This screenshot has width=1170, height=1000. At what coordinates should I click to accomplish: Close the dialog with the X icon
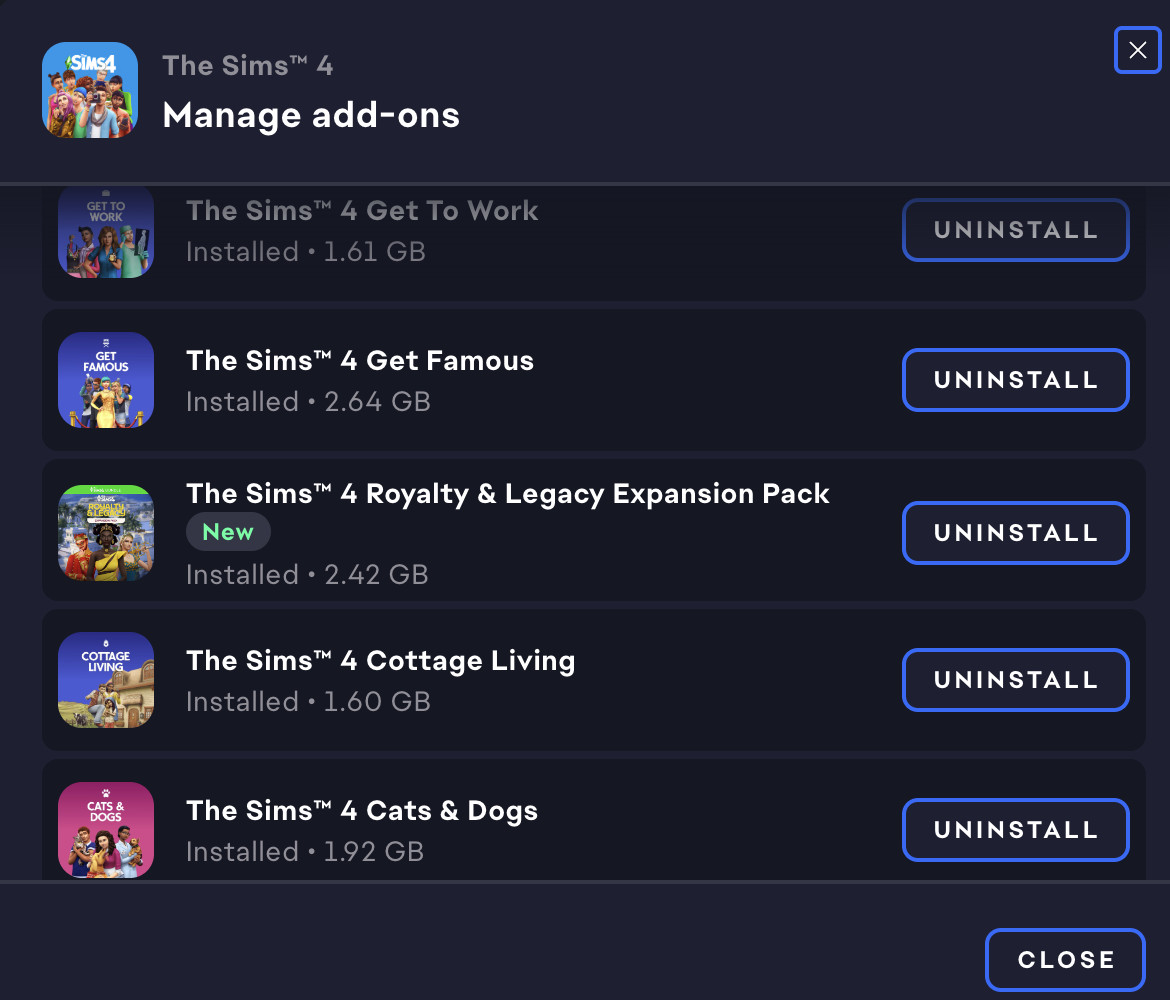[1137, 50]
